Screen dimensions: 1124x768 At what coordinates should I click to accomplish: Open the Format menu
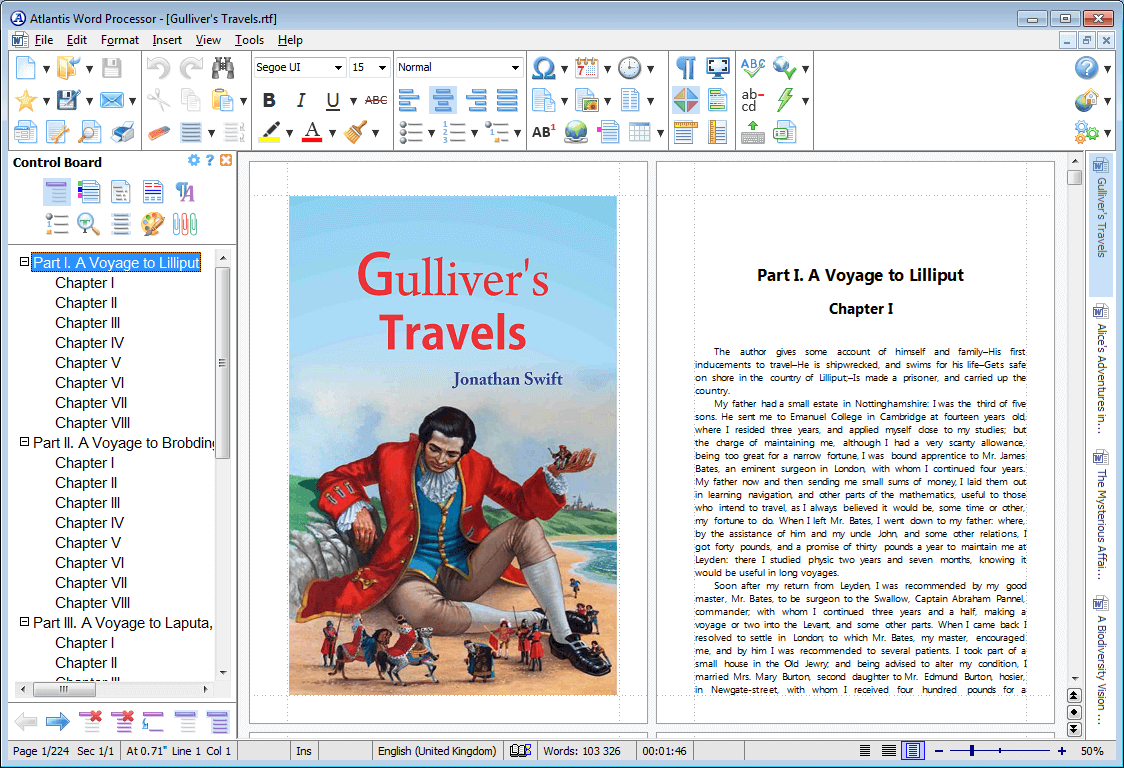(x=119, y=40)
